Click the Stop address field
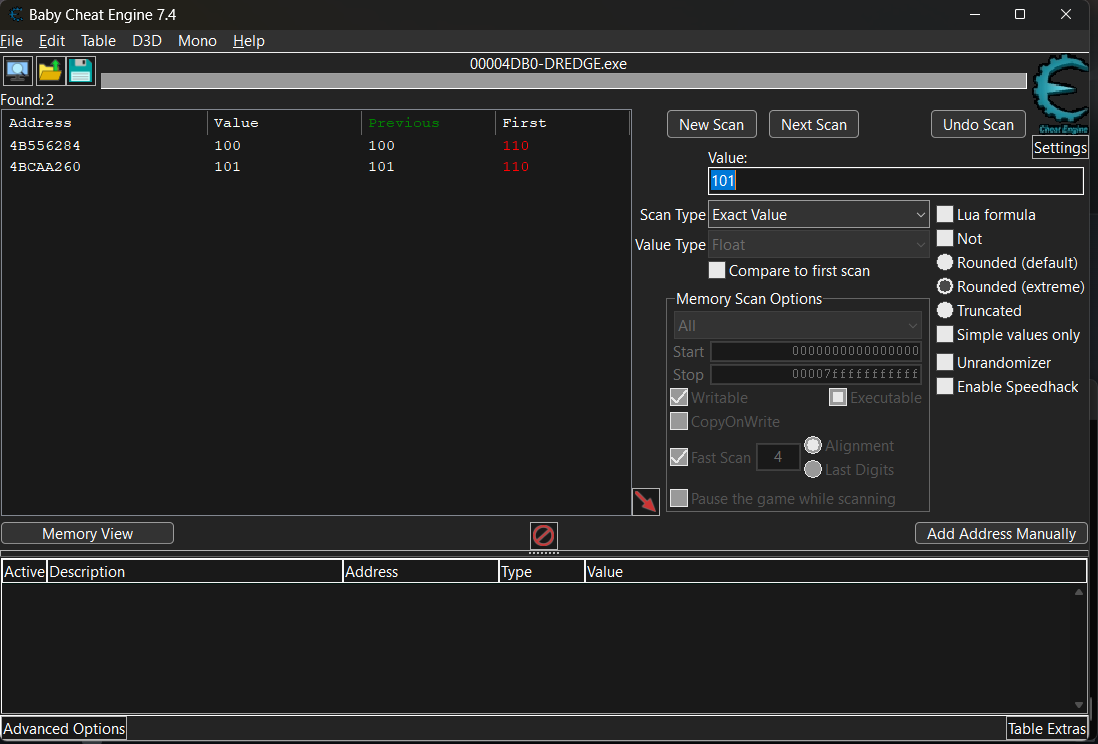The width and height of the screenshot is (1098, 744). [x=816, y=374]
